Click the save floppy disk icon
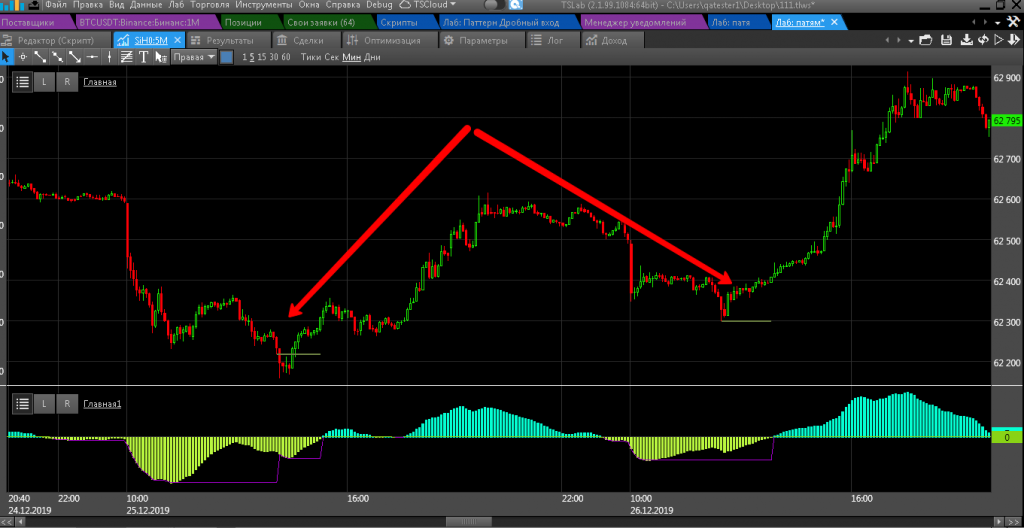The height and width of the screenshot is (528, 1024). 947,40
